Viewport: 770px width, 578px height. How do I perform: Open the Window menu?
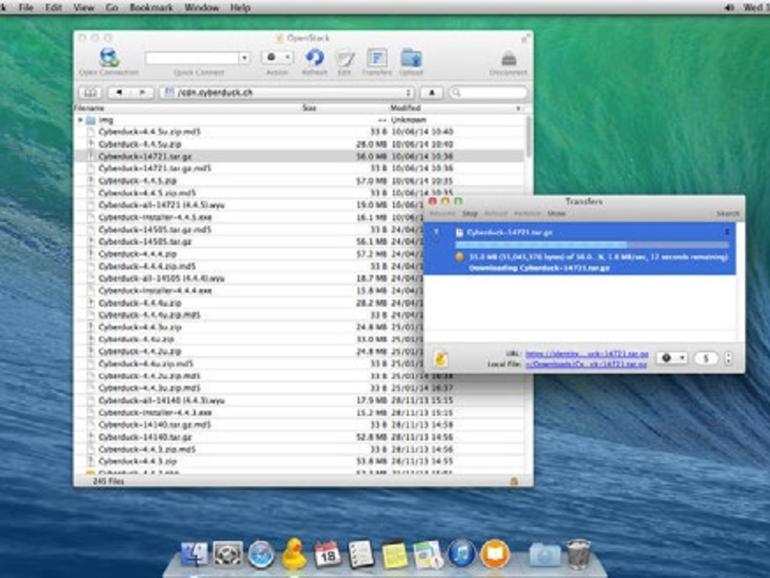click(x=201, y=7)
